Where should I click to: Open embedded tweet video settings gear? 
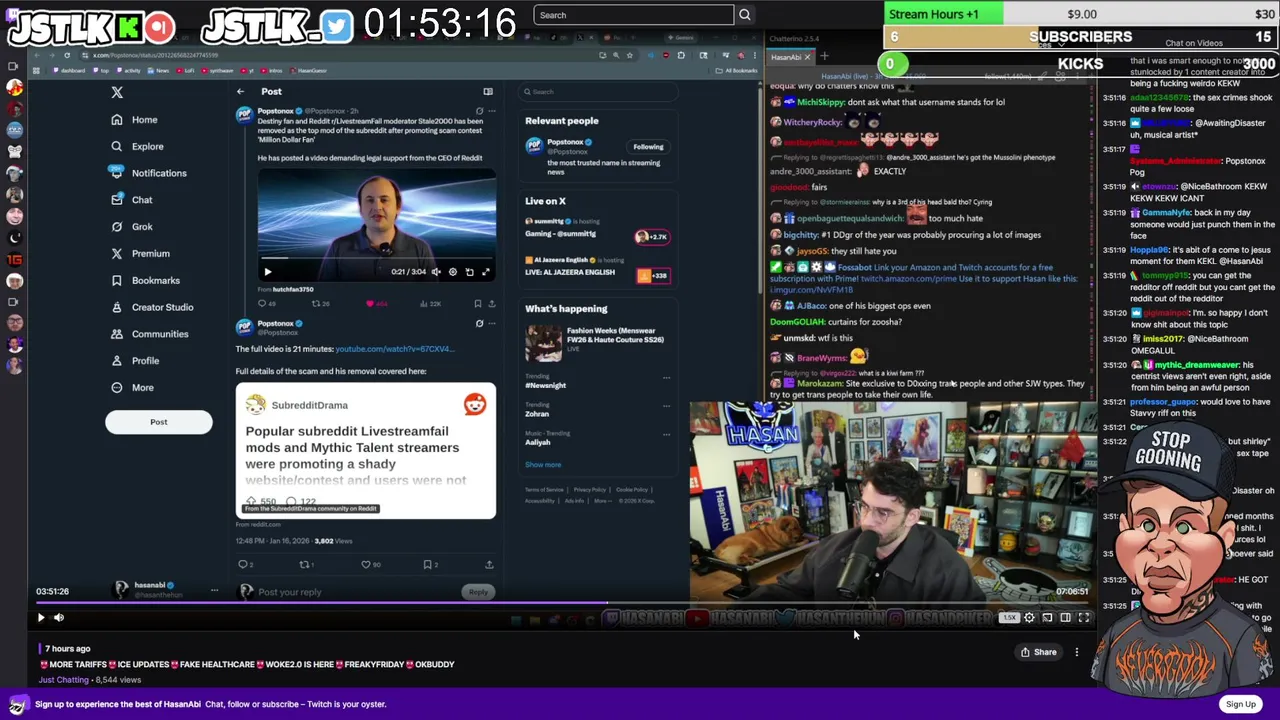(453, 272)
